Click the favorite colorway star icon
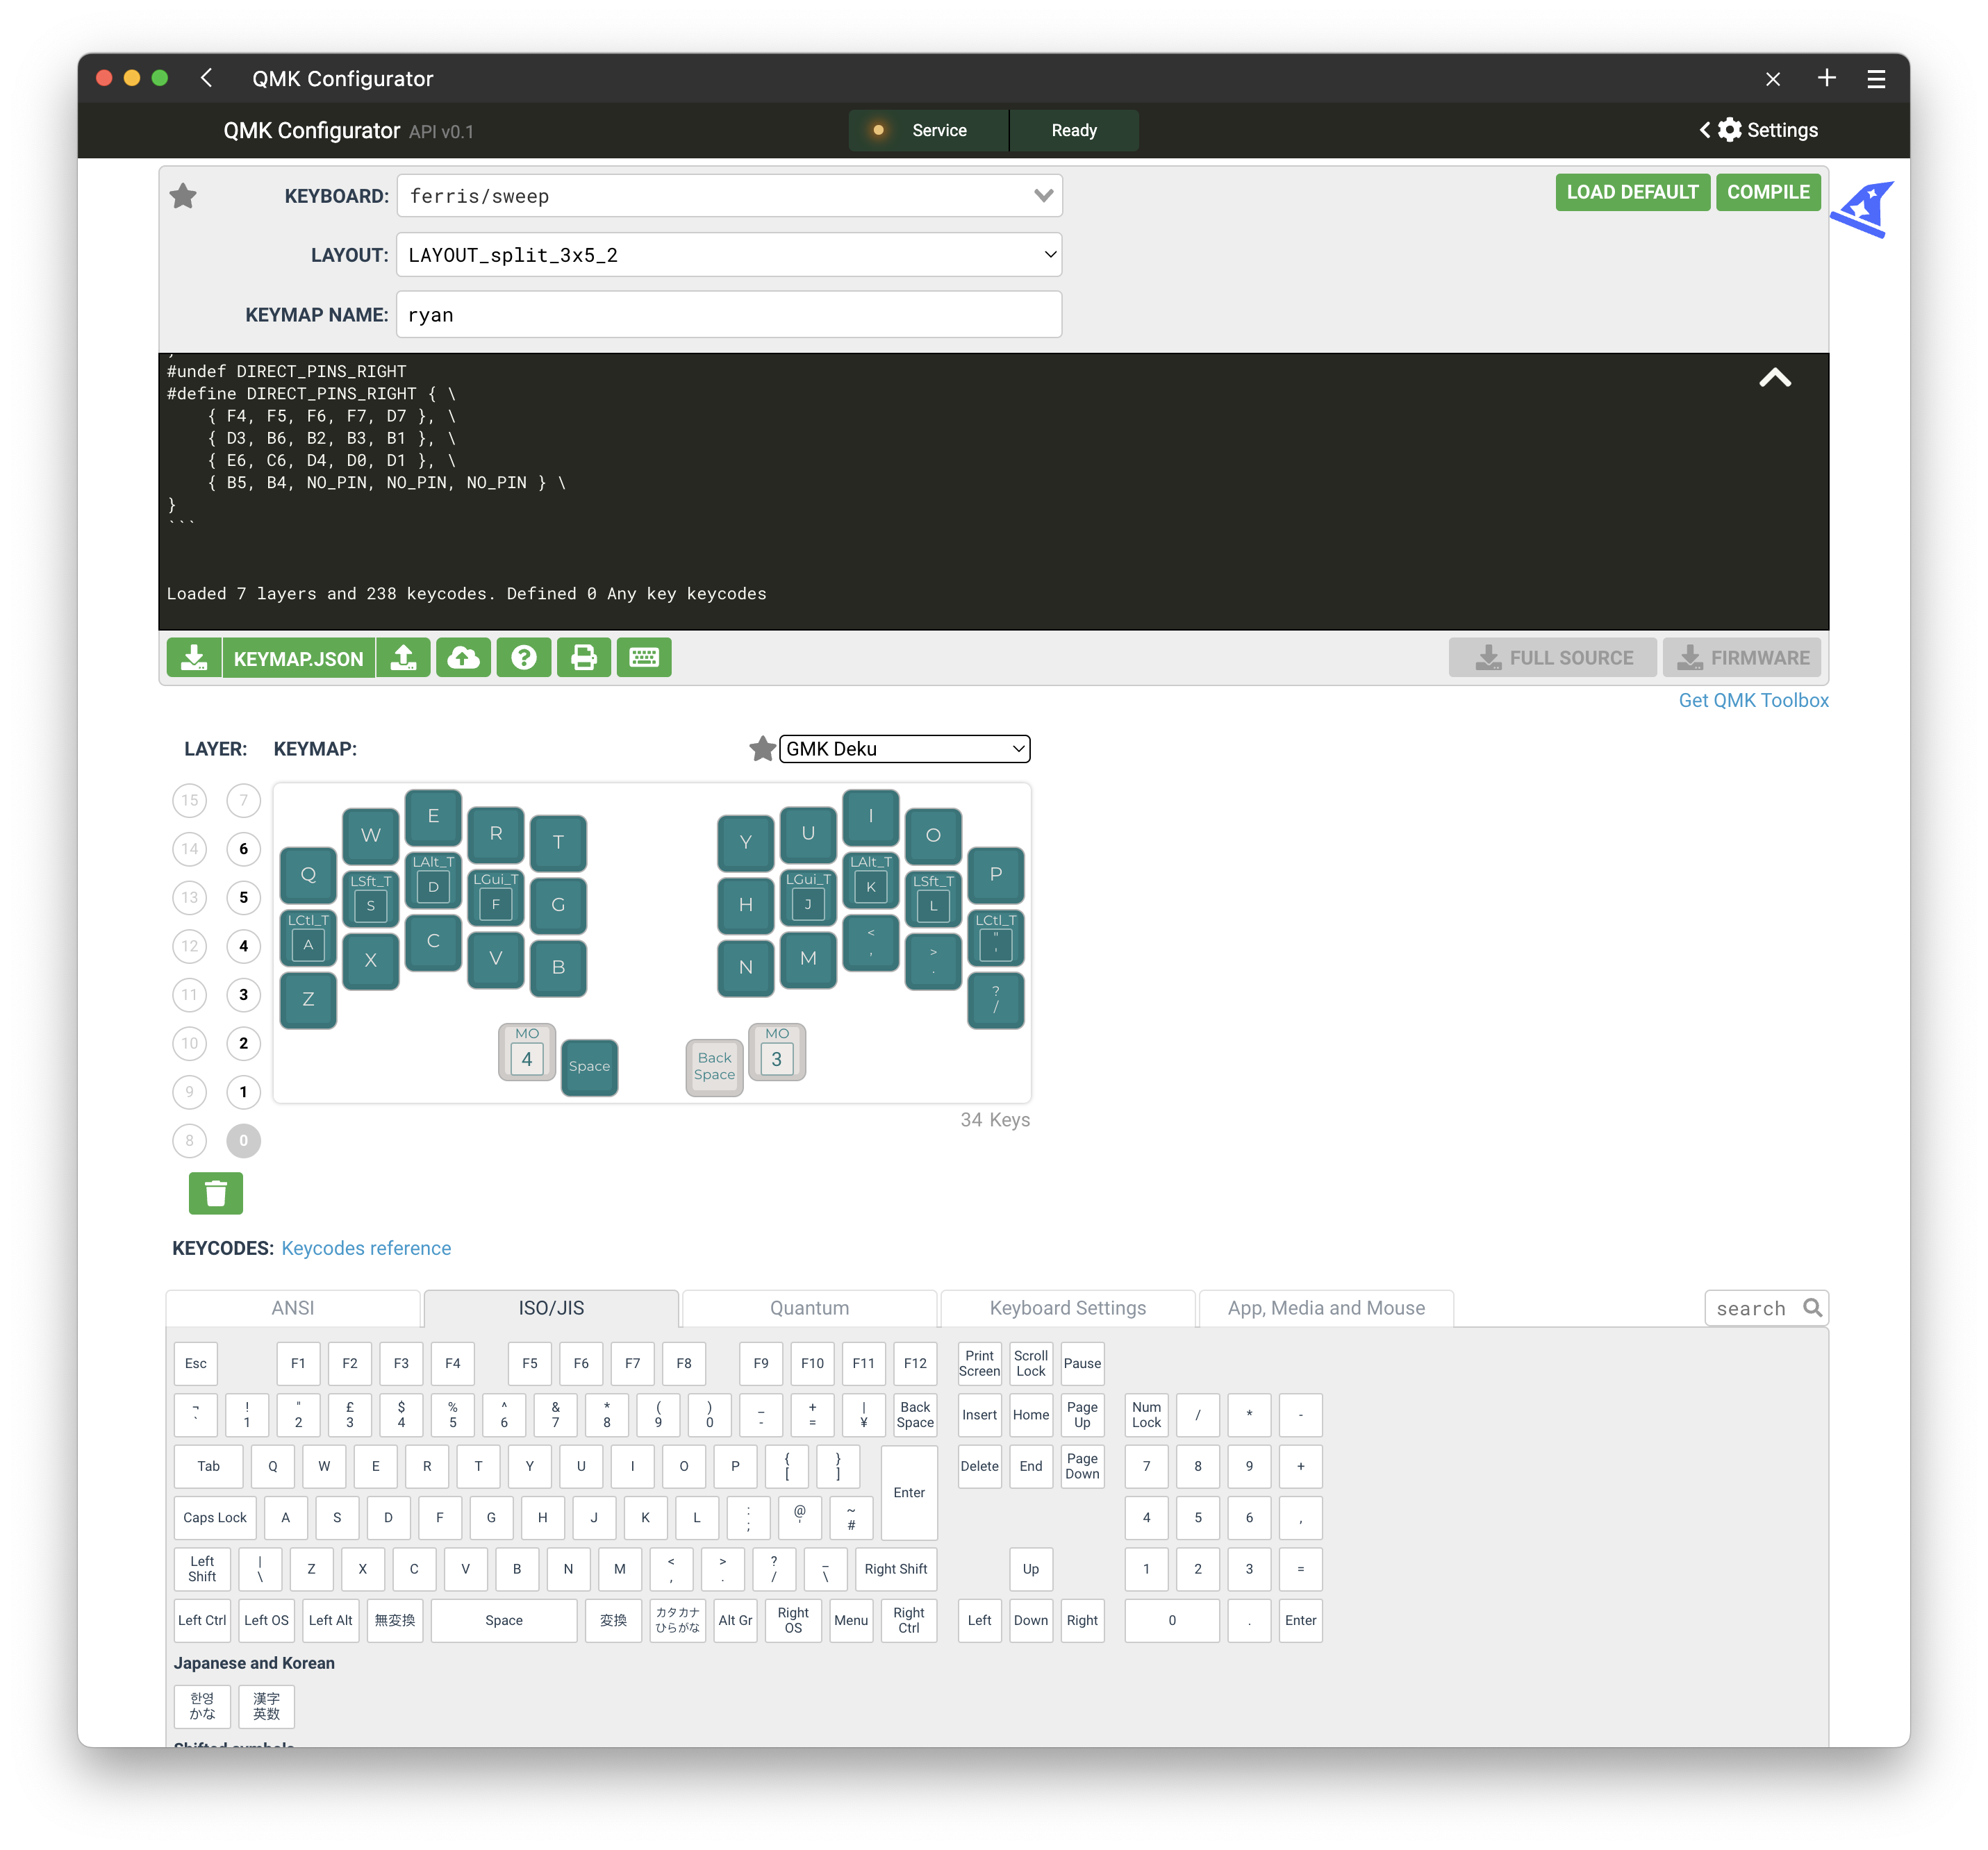Viewport: 1988px width, 1850px height. [x=762, y=749]
